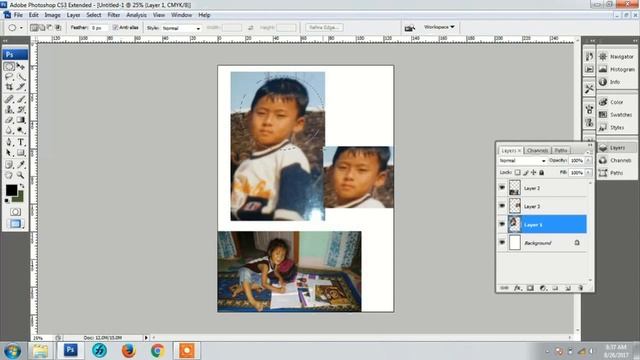
Task: Select the Blur tool
Action: coord(9,130)
